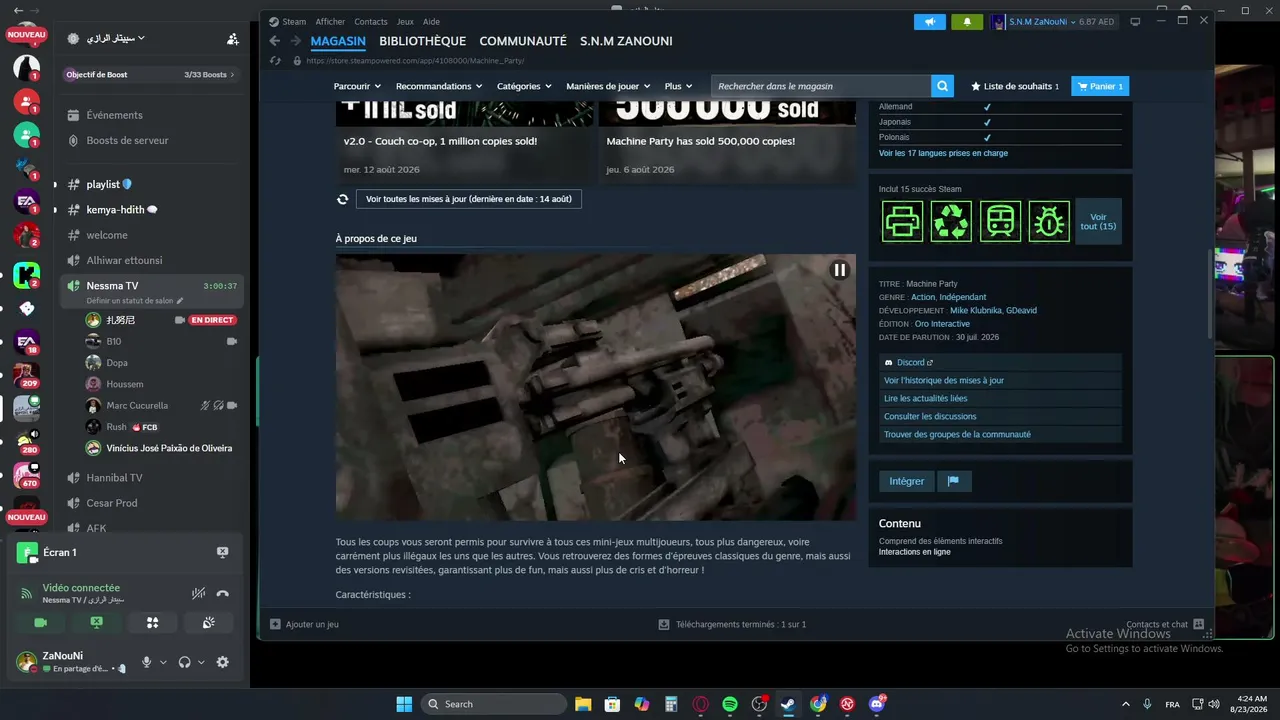Open File Explorer from the taskbar
This screenshot has height=720, width=1280.
point(583,704)
